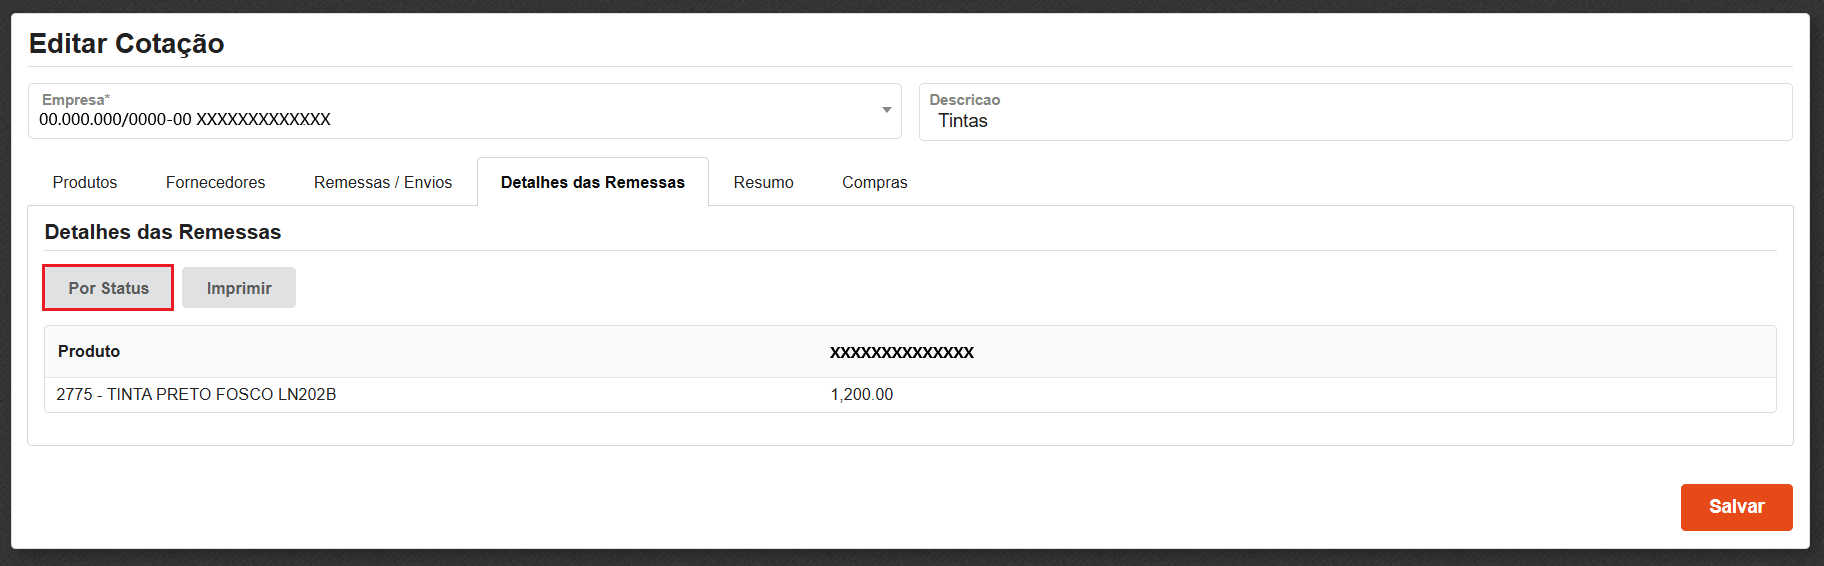Click the 1,200.00 value cell

862,394
